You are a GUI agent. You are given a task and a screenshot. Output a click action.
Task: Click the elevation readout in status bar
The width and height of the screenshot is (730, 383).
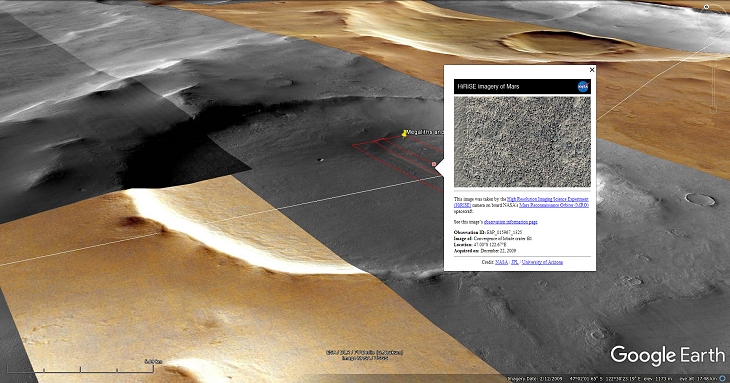click(658, 379)
